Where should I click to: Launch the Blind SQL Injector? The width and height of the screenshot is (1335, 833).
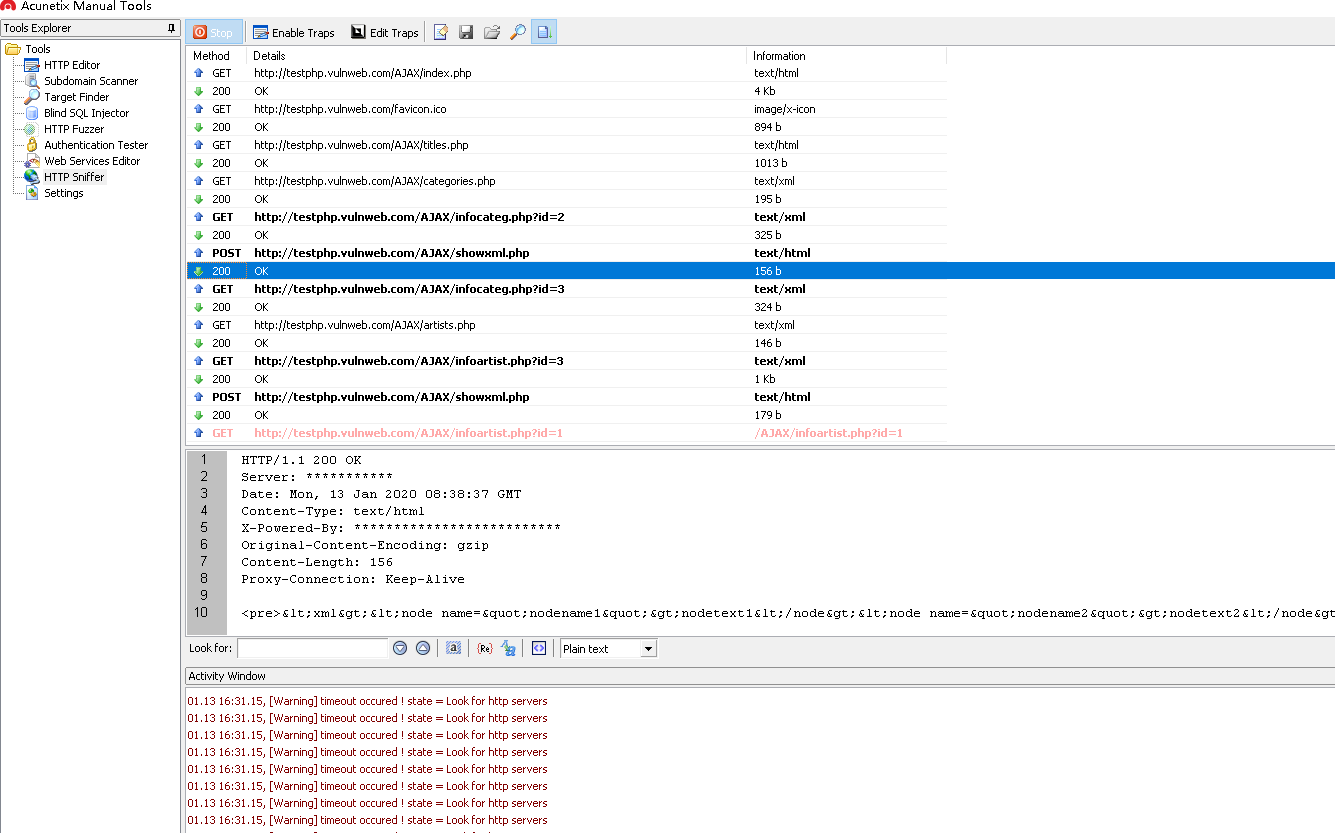click(87, 113)
